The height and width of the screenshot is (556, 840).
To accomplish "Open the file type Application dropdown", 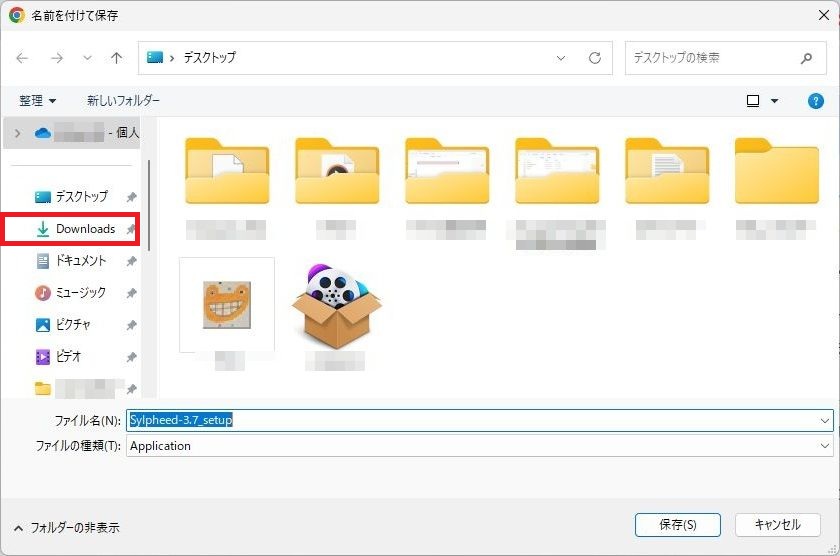I will click(825, 446).
